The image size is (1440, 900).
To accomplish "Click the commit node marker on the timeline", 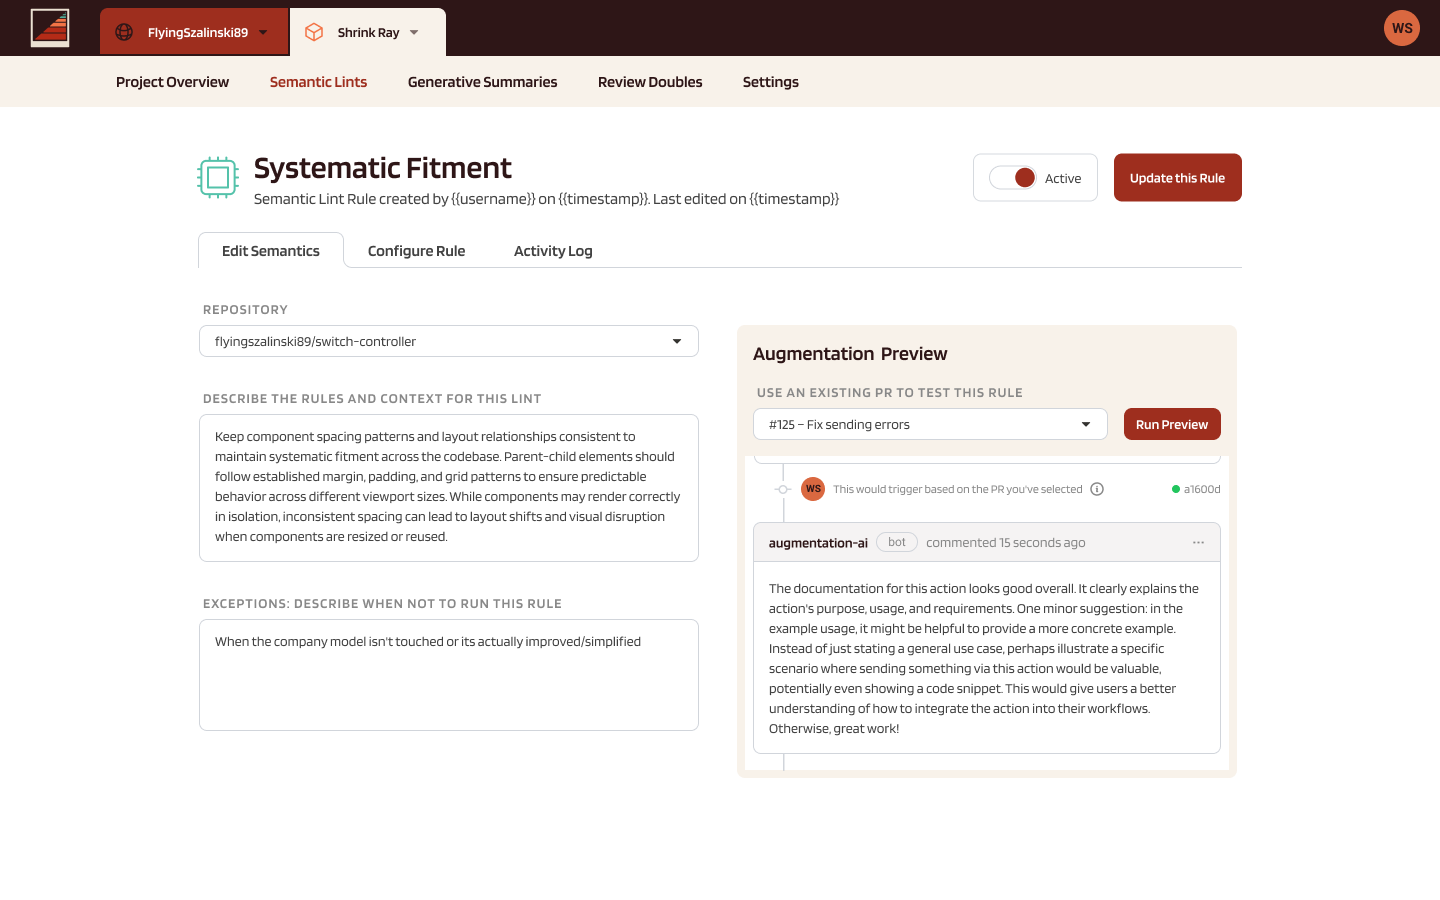I will point(783,489).
